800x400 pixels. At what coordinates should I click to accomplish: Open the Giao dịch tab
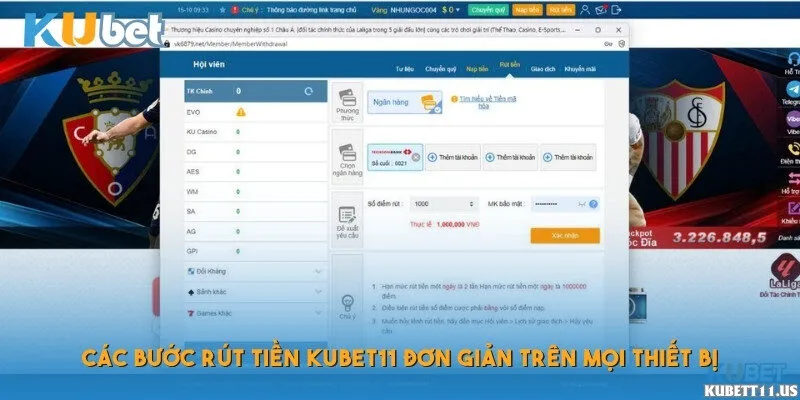coord(543,69)
